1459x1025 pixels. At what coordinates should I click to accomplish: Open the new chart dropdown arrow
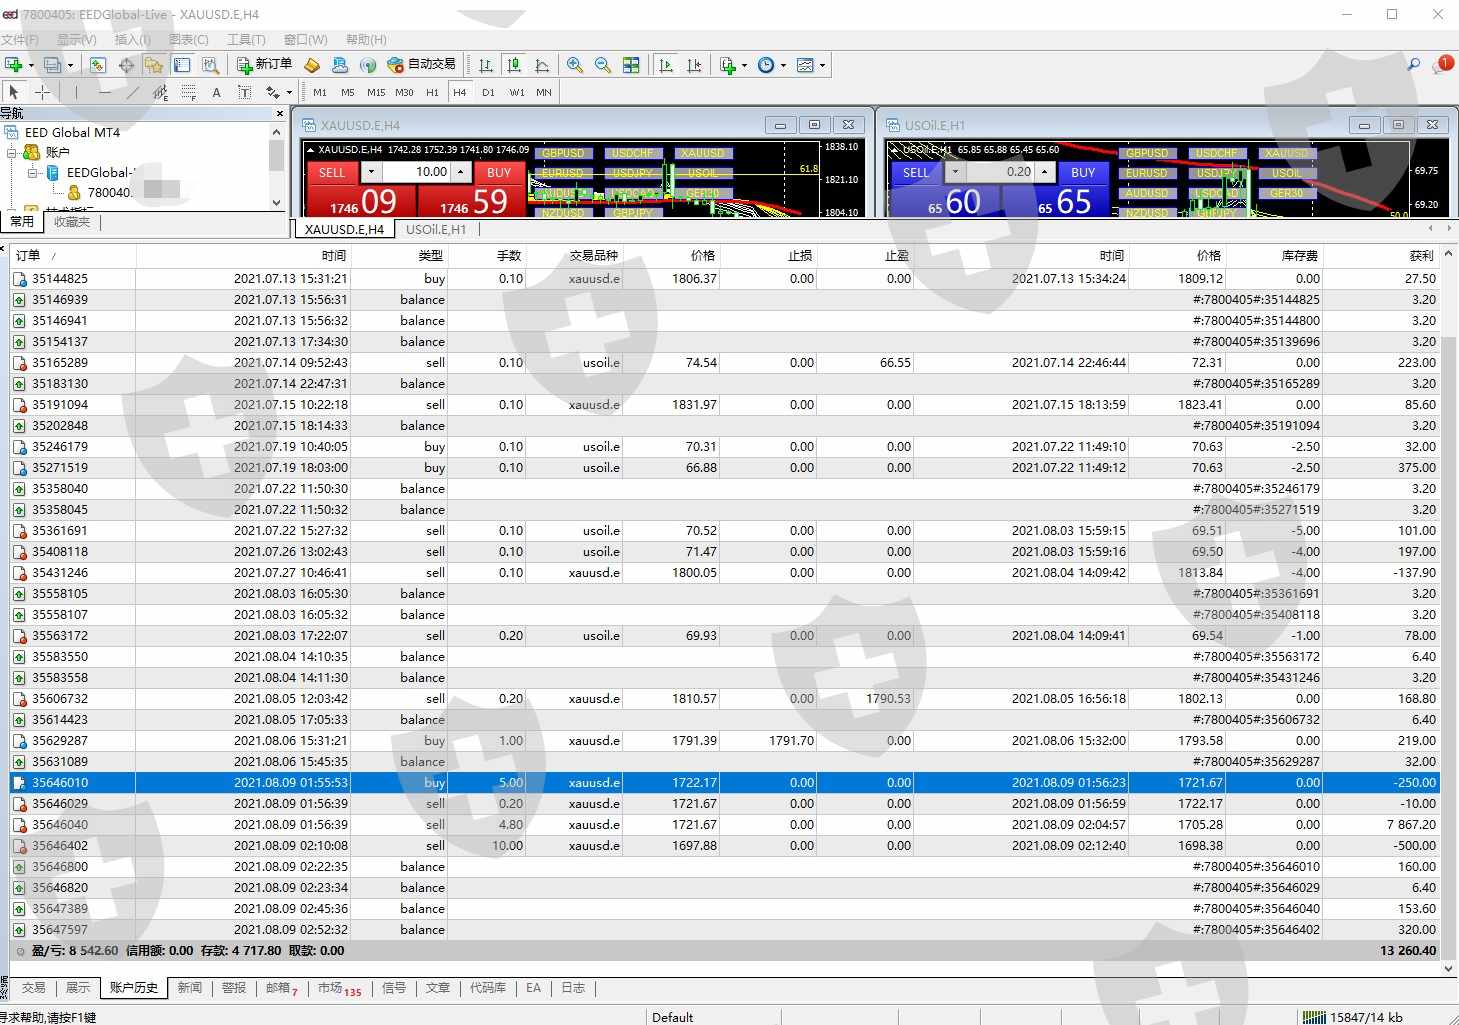(x=31, y=65)
